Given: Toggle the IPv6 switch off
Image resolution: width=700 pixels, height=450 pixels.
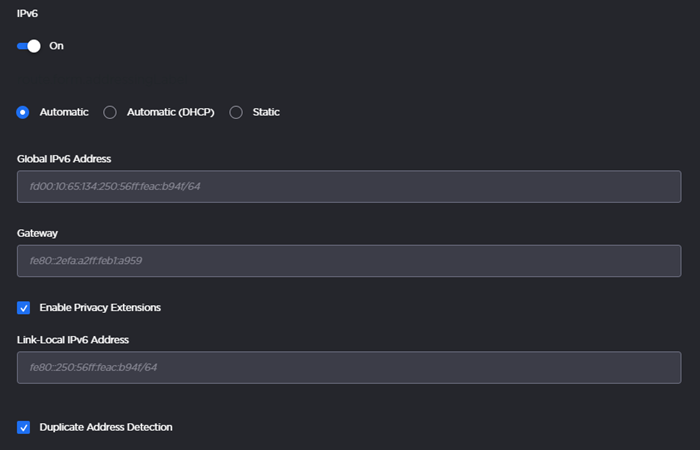Looking at the screenshot, I should pyautogui.click(x=28, y=46).
